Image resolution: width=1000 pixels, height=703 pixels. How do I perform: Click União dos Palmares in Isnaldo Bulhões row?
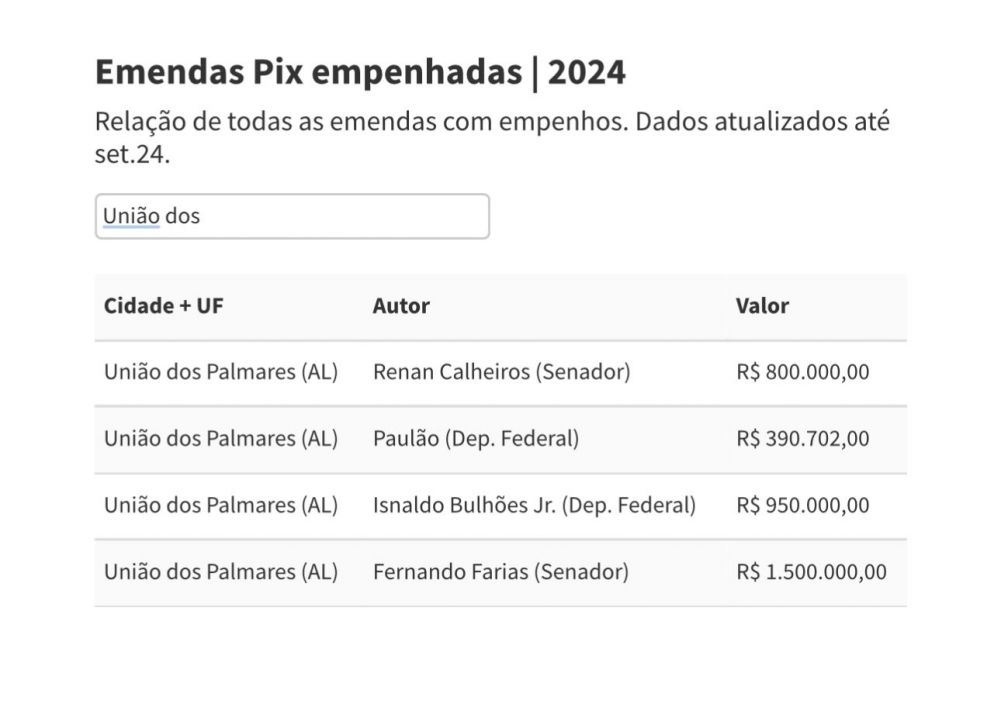221,505
